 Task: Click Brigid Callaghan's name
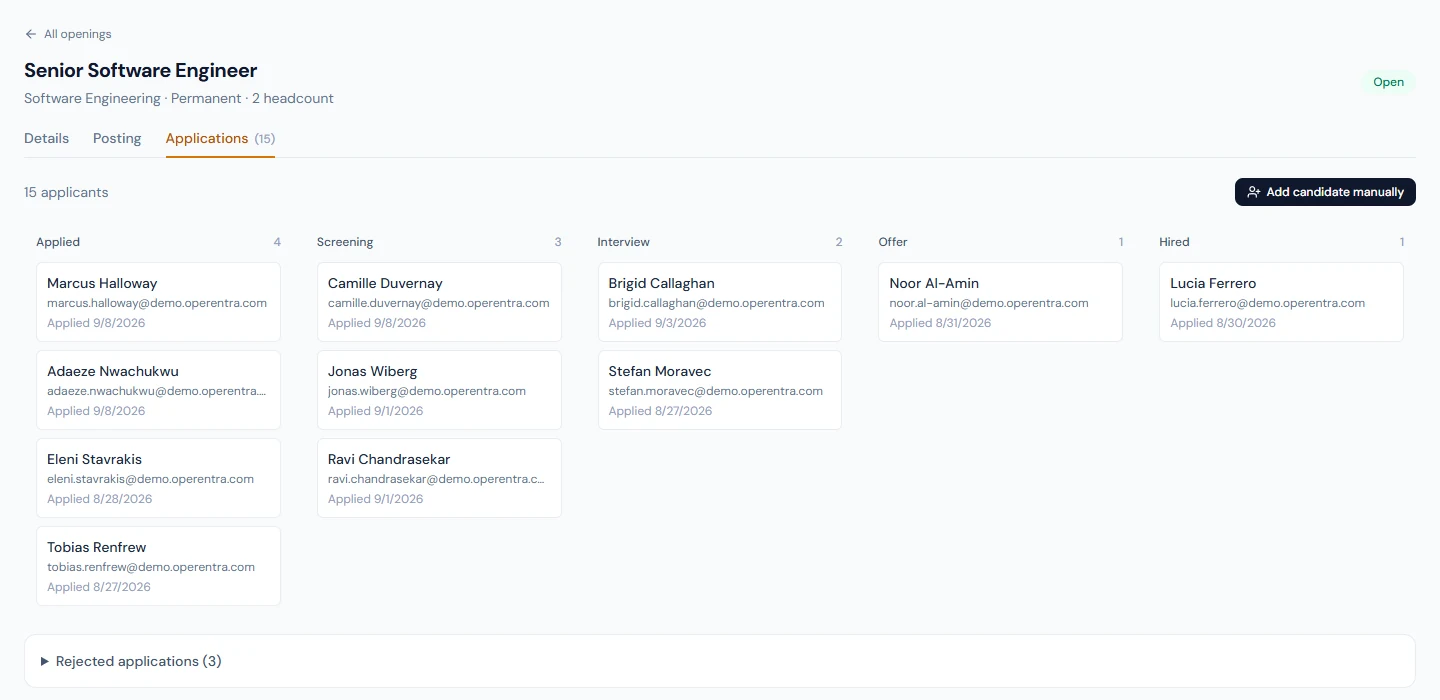(662, 283)
